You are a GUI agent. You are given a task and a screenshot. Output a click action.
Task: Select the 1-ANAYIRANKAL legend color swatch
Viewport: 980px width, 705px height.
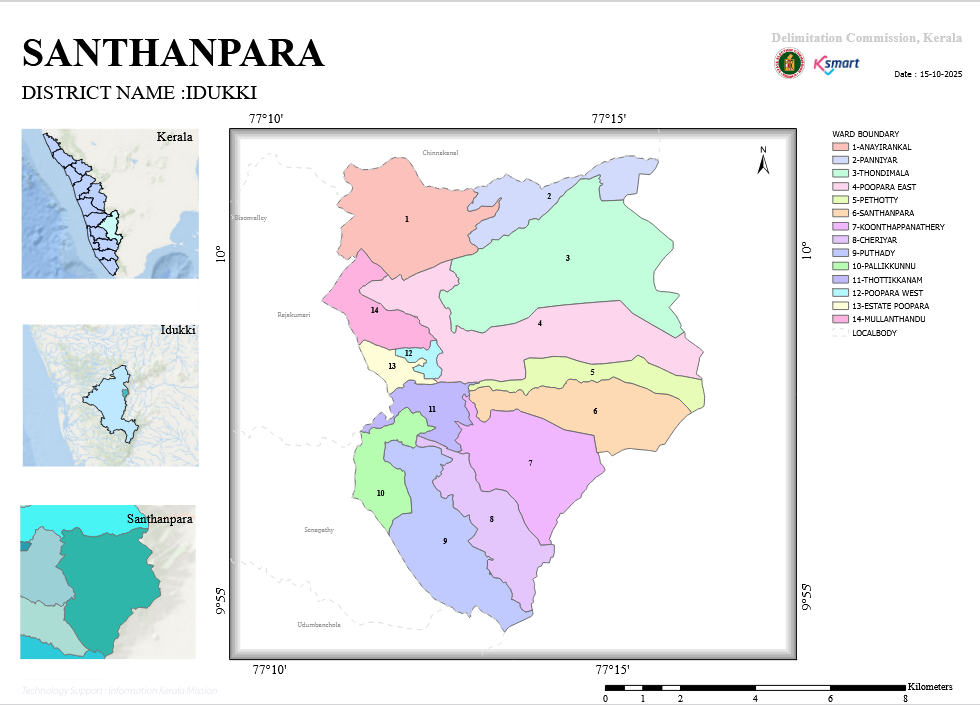click(840, 147)
